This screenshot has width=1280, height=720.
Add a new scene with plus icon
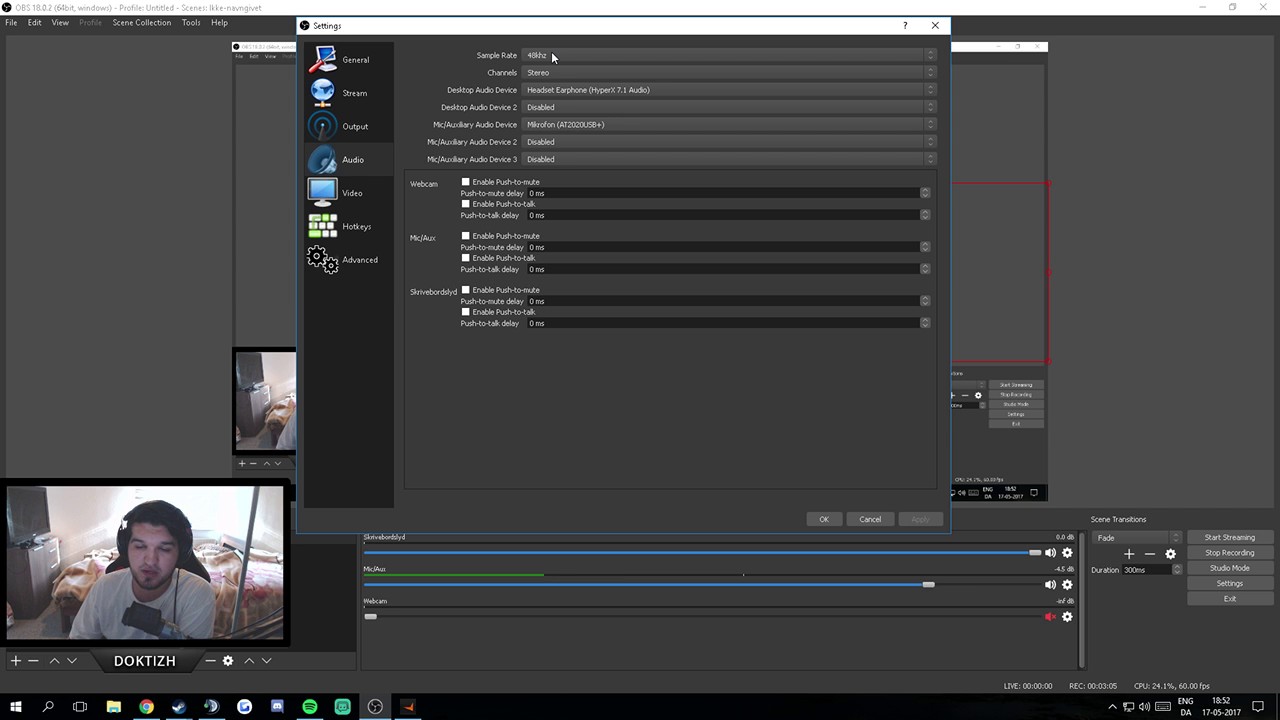click(x=15, y=661)
